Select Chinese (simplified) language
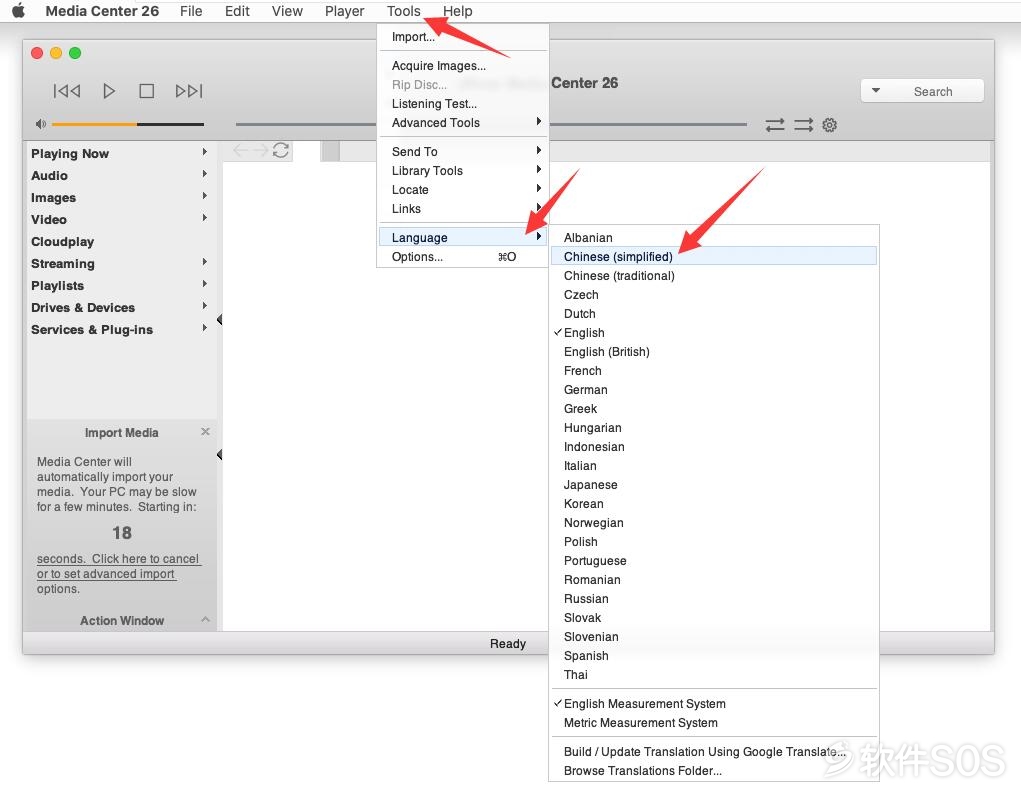Viewport: 1021px width, 790px height. [714, 257]
